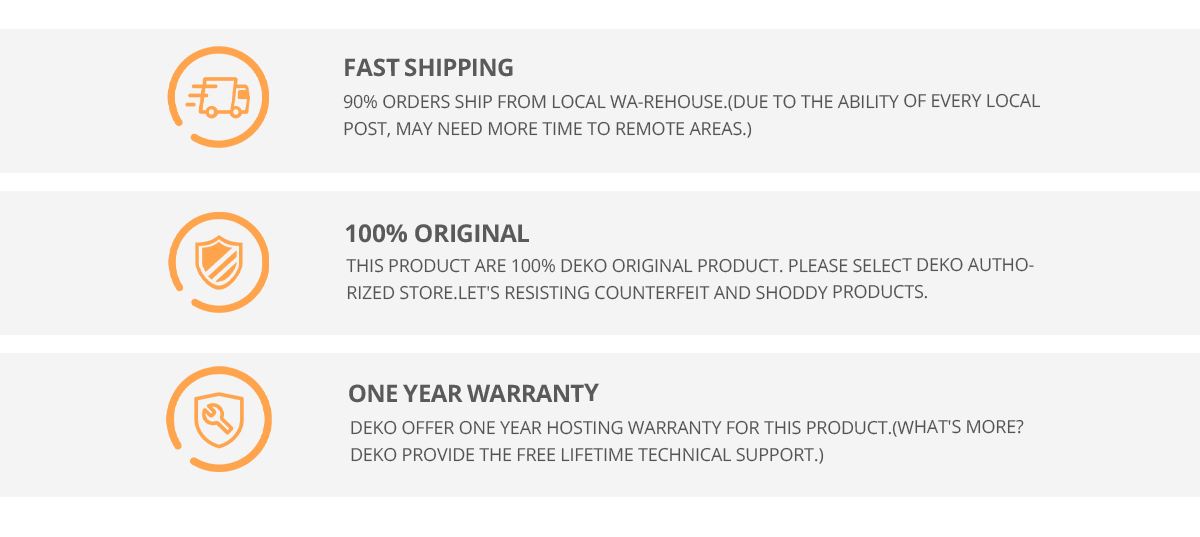Click the line starting RIZED STORE
The width and height of the screenshot is (1200, 537).
click(x=637, y=293)
